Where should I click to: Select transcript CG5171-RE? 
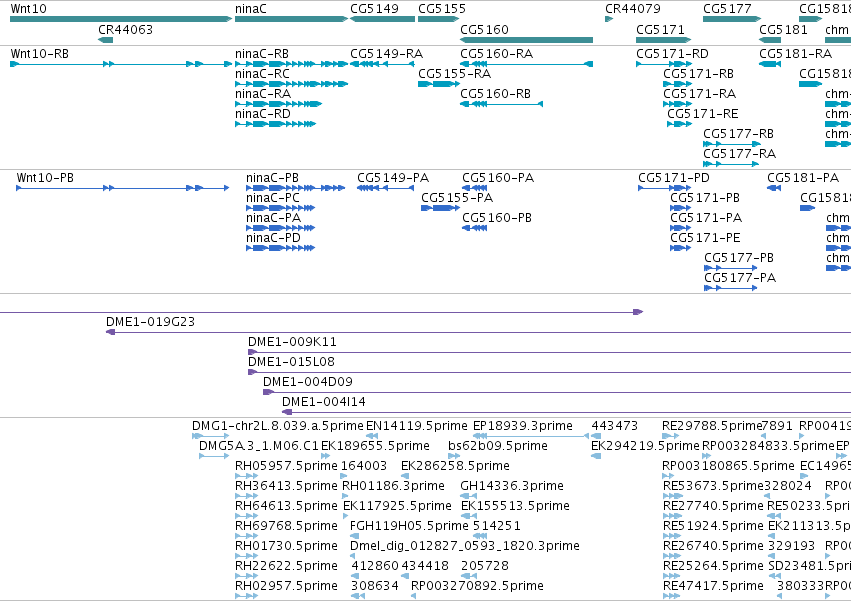pos(679,124)
